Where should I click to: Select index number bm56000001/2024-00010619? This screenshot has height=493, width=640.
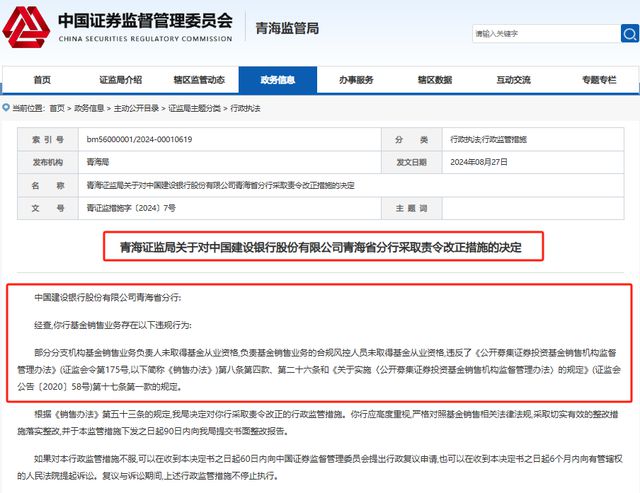(x=139, y=140)
